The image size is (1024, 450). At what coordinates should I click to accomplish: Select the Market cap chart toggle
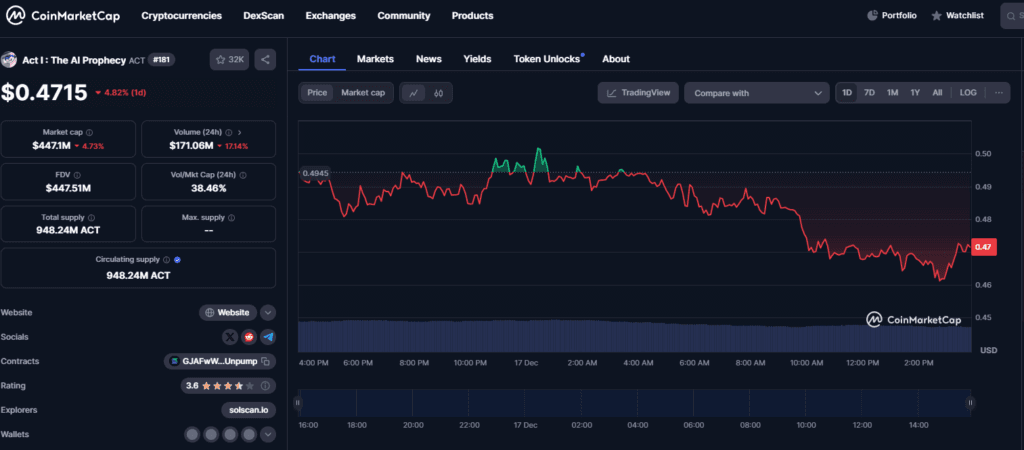pos(363,93)
